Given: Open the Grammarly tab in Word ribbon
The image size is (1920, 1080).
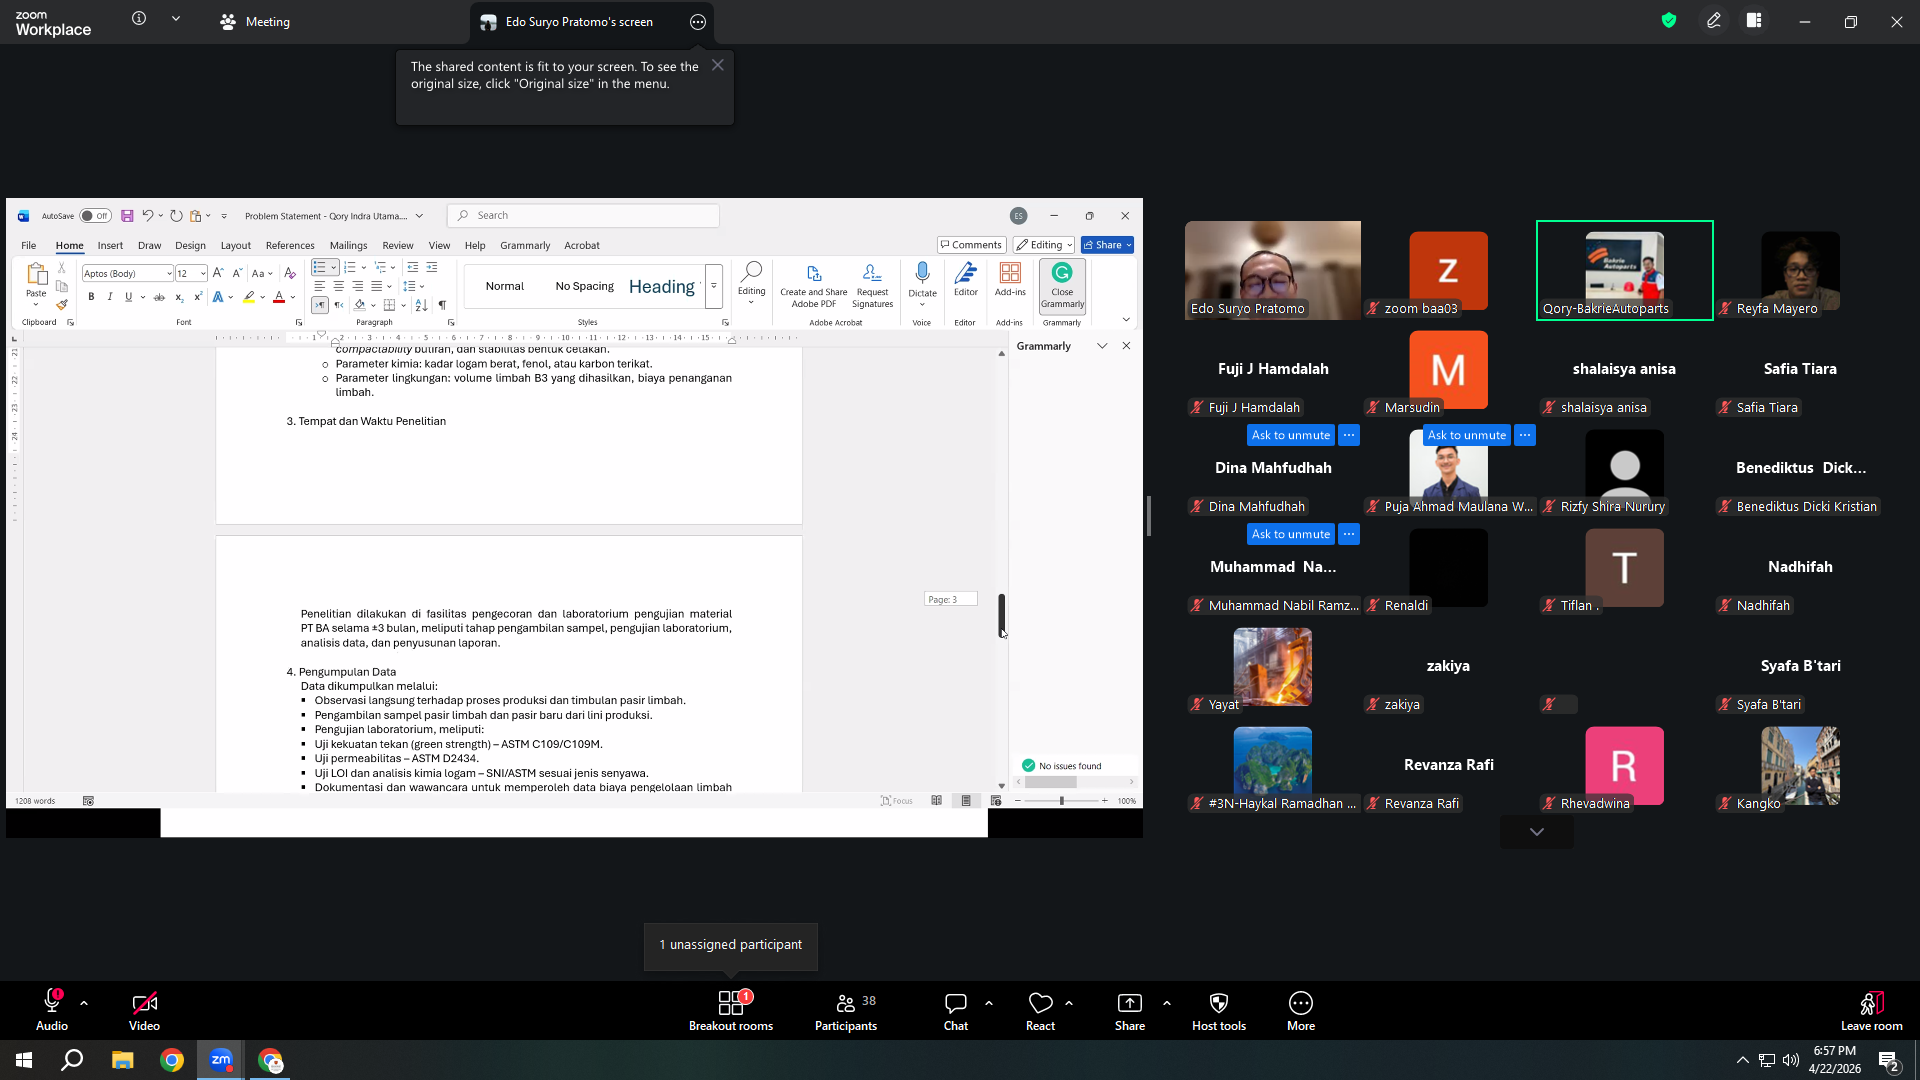Looking at the screenshot, I should tap(525, 246).
